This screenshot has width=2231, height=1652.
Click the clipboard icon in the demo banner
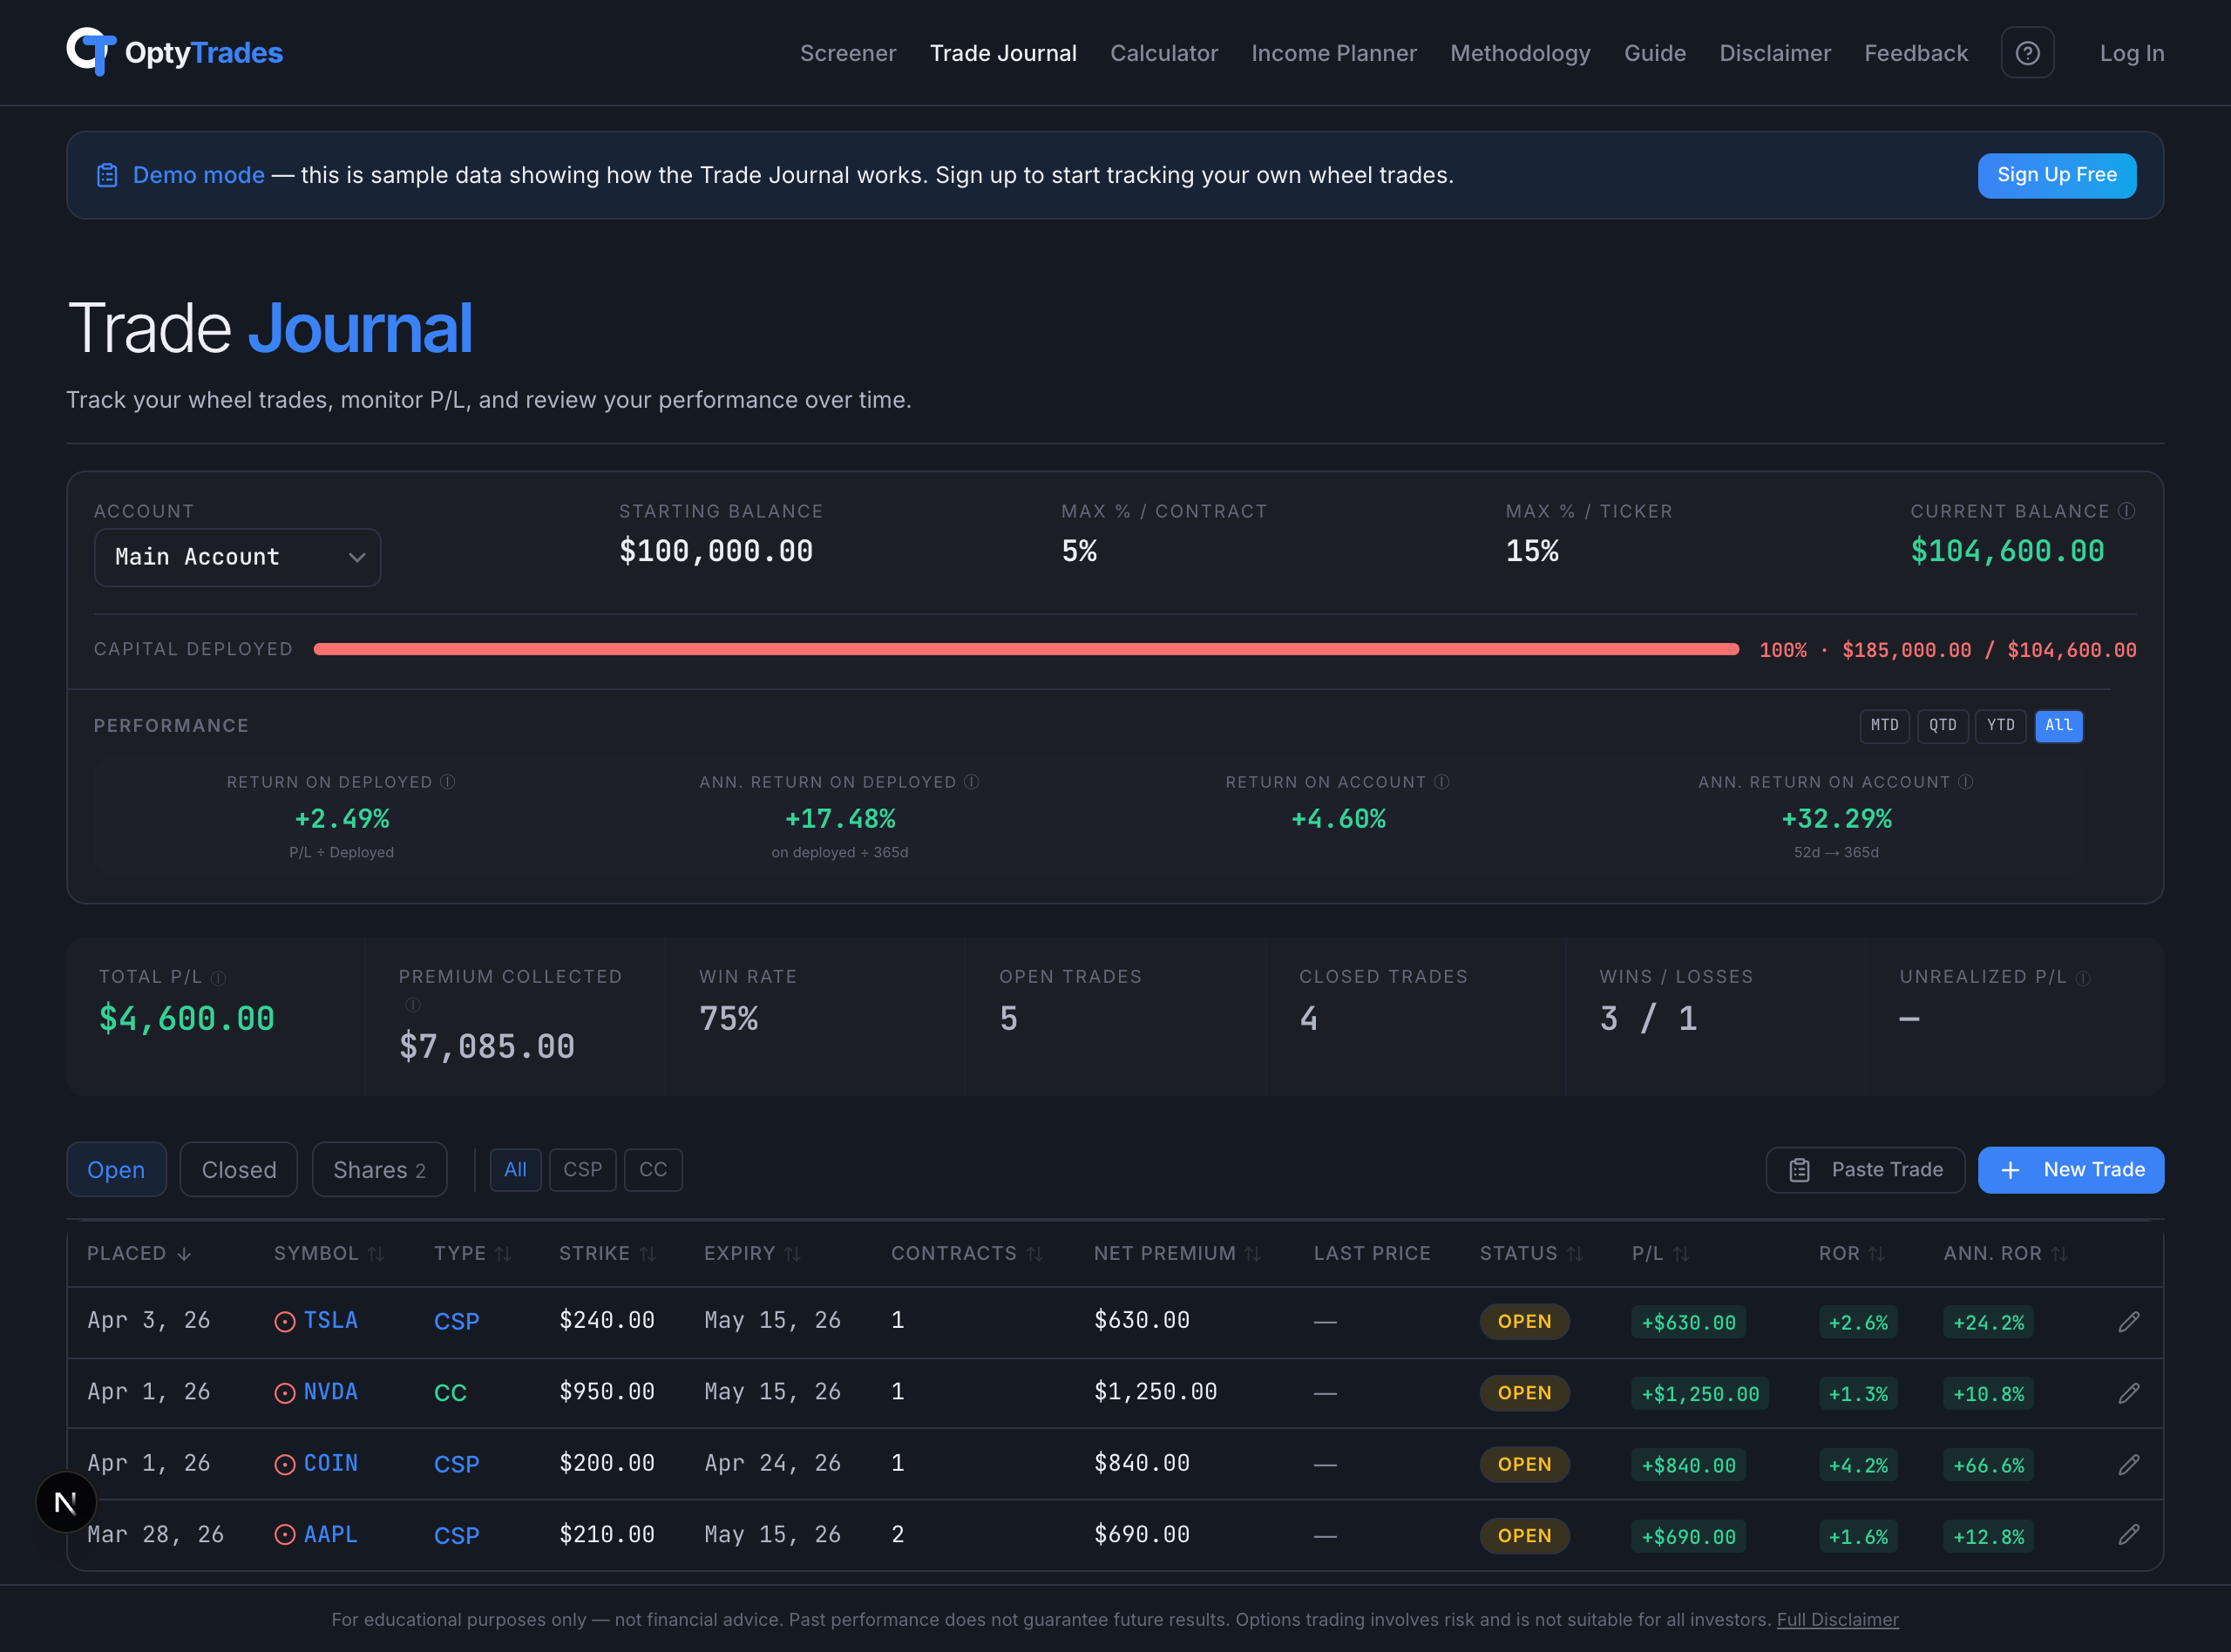[107, 174]
